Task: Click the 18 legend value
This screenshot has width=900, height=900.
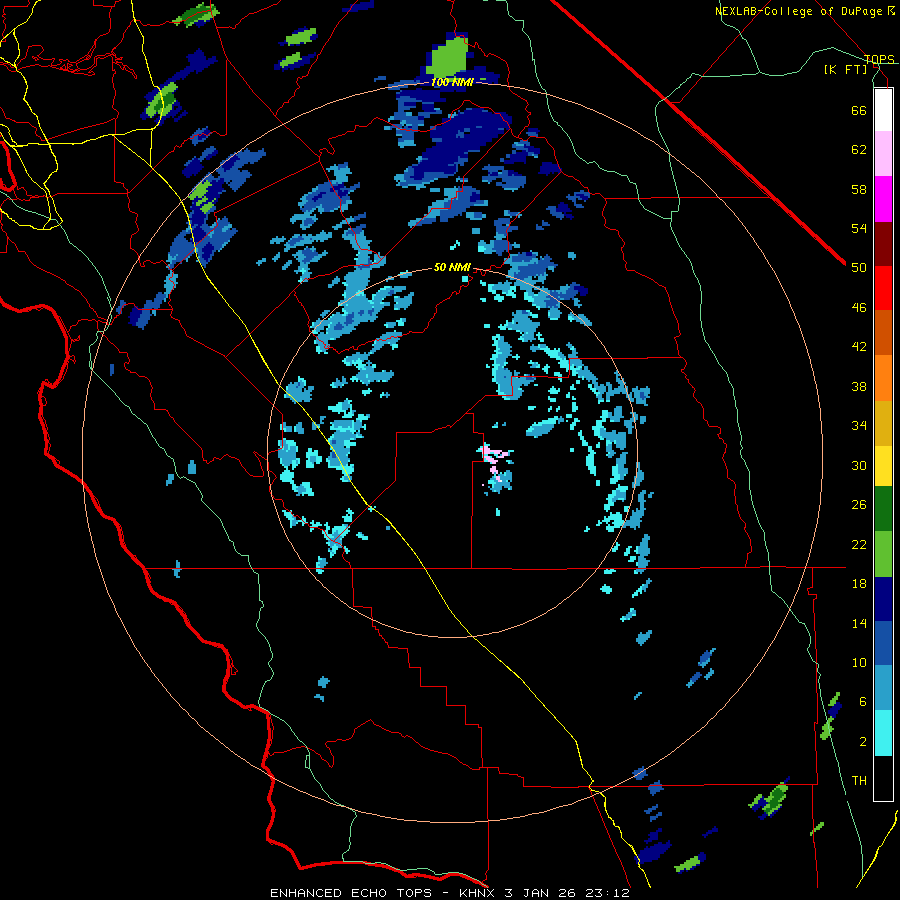Action: 859,584
